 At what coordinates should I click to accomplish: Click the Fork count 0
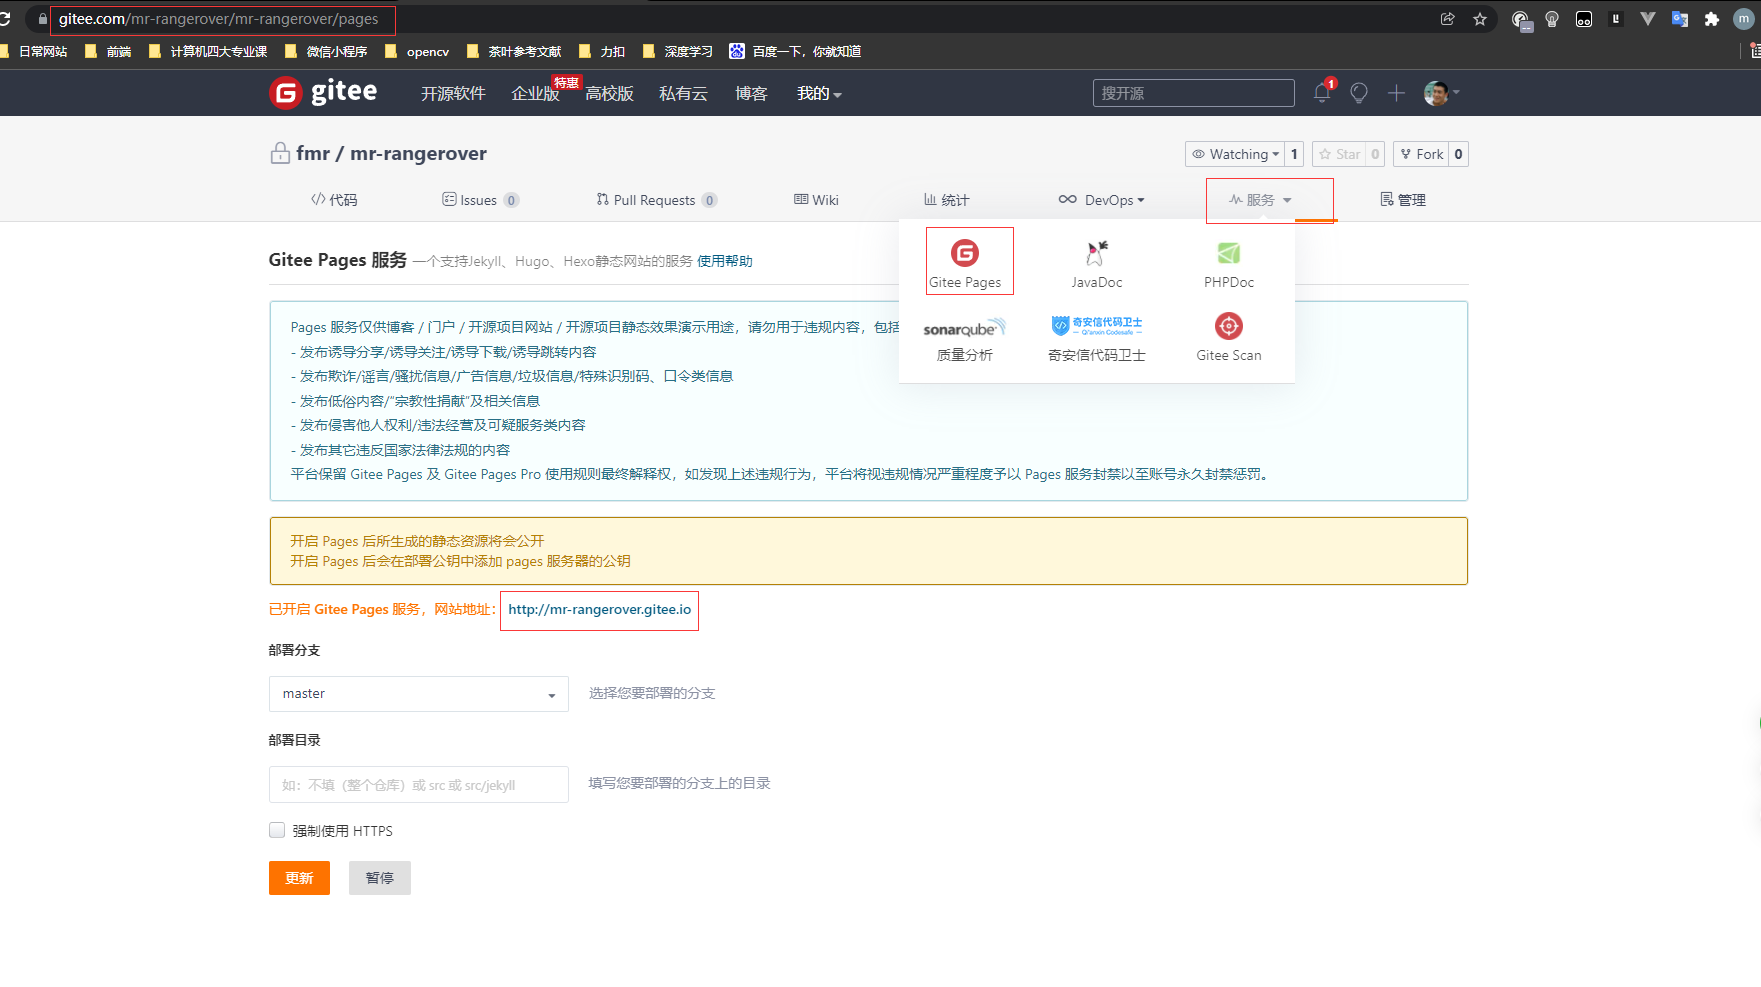pos(1458,154)
